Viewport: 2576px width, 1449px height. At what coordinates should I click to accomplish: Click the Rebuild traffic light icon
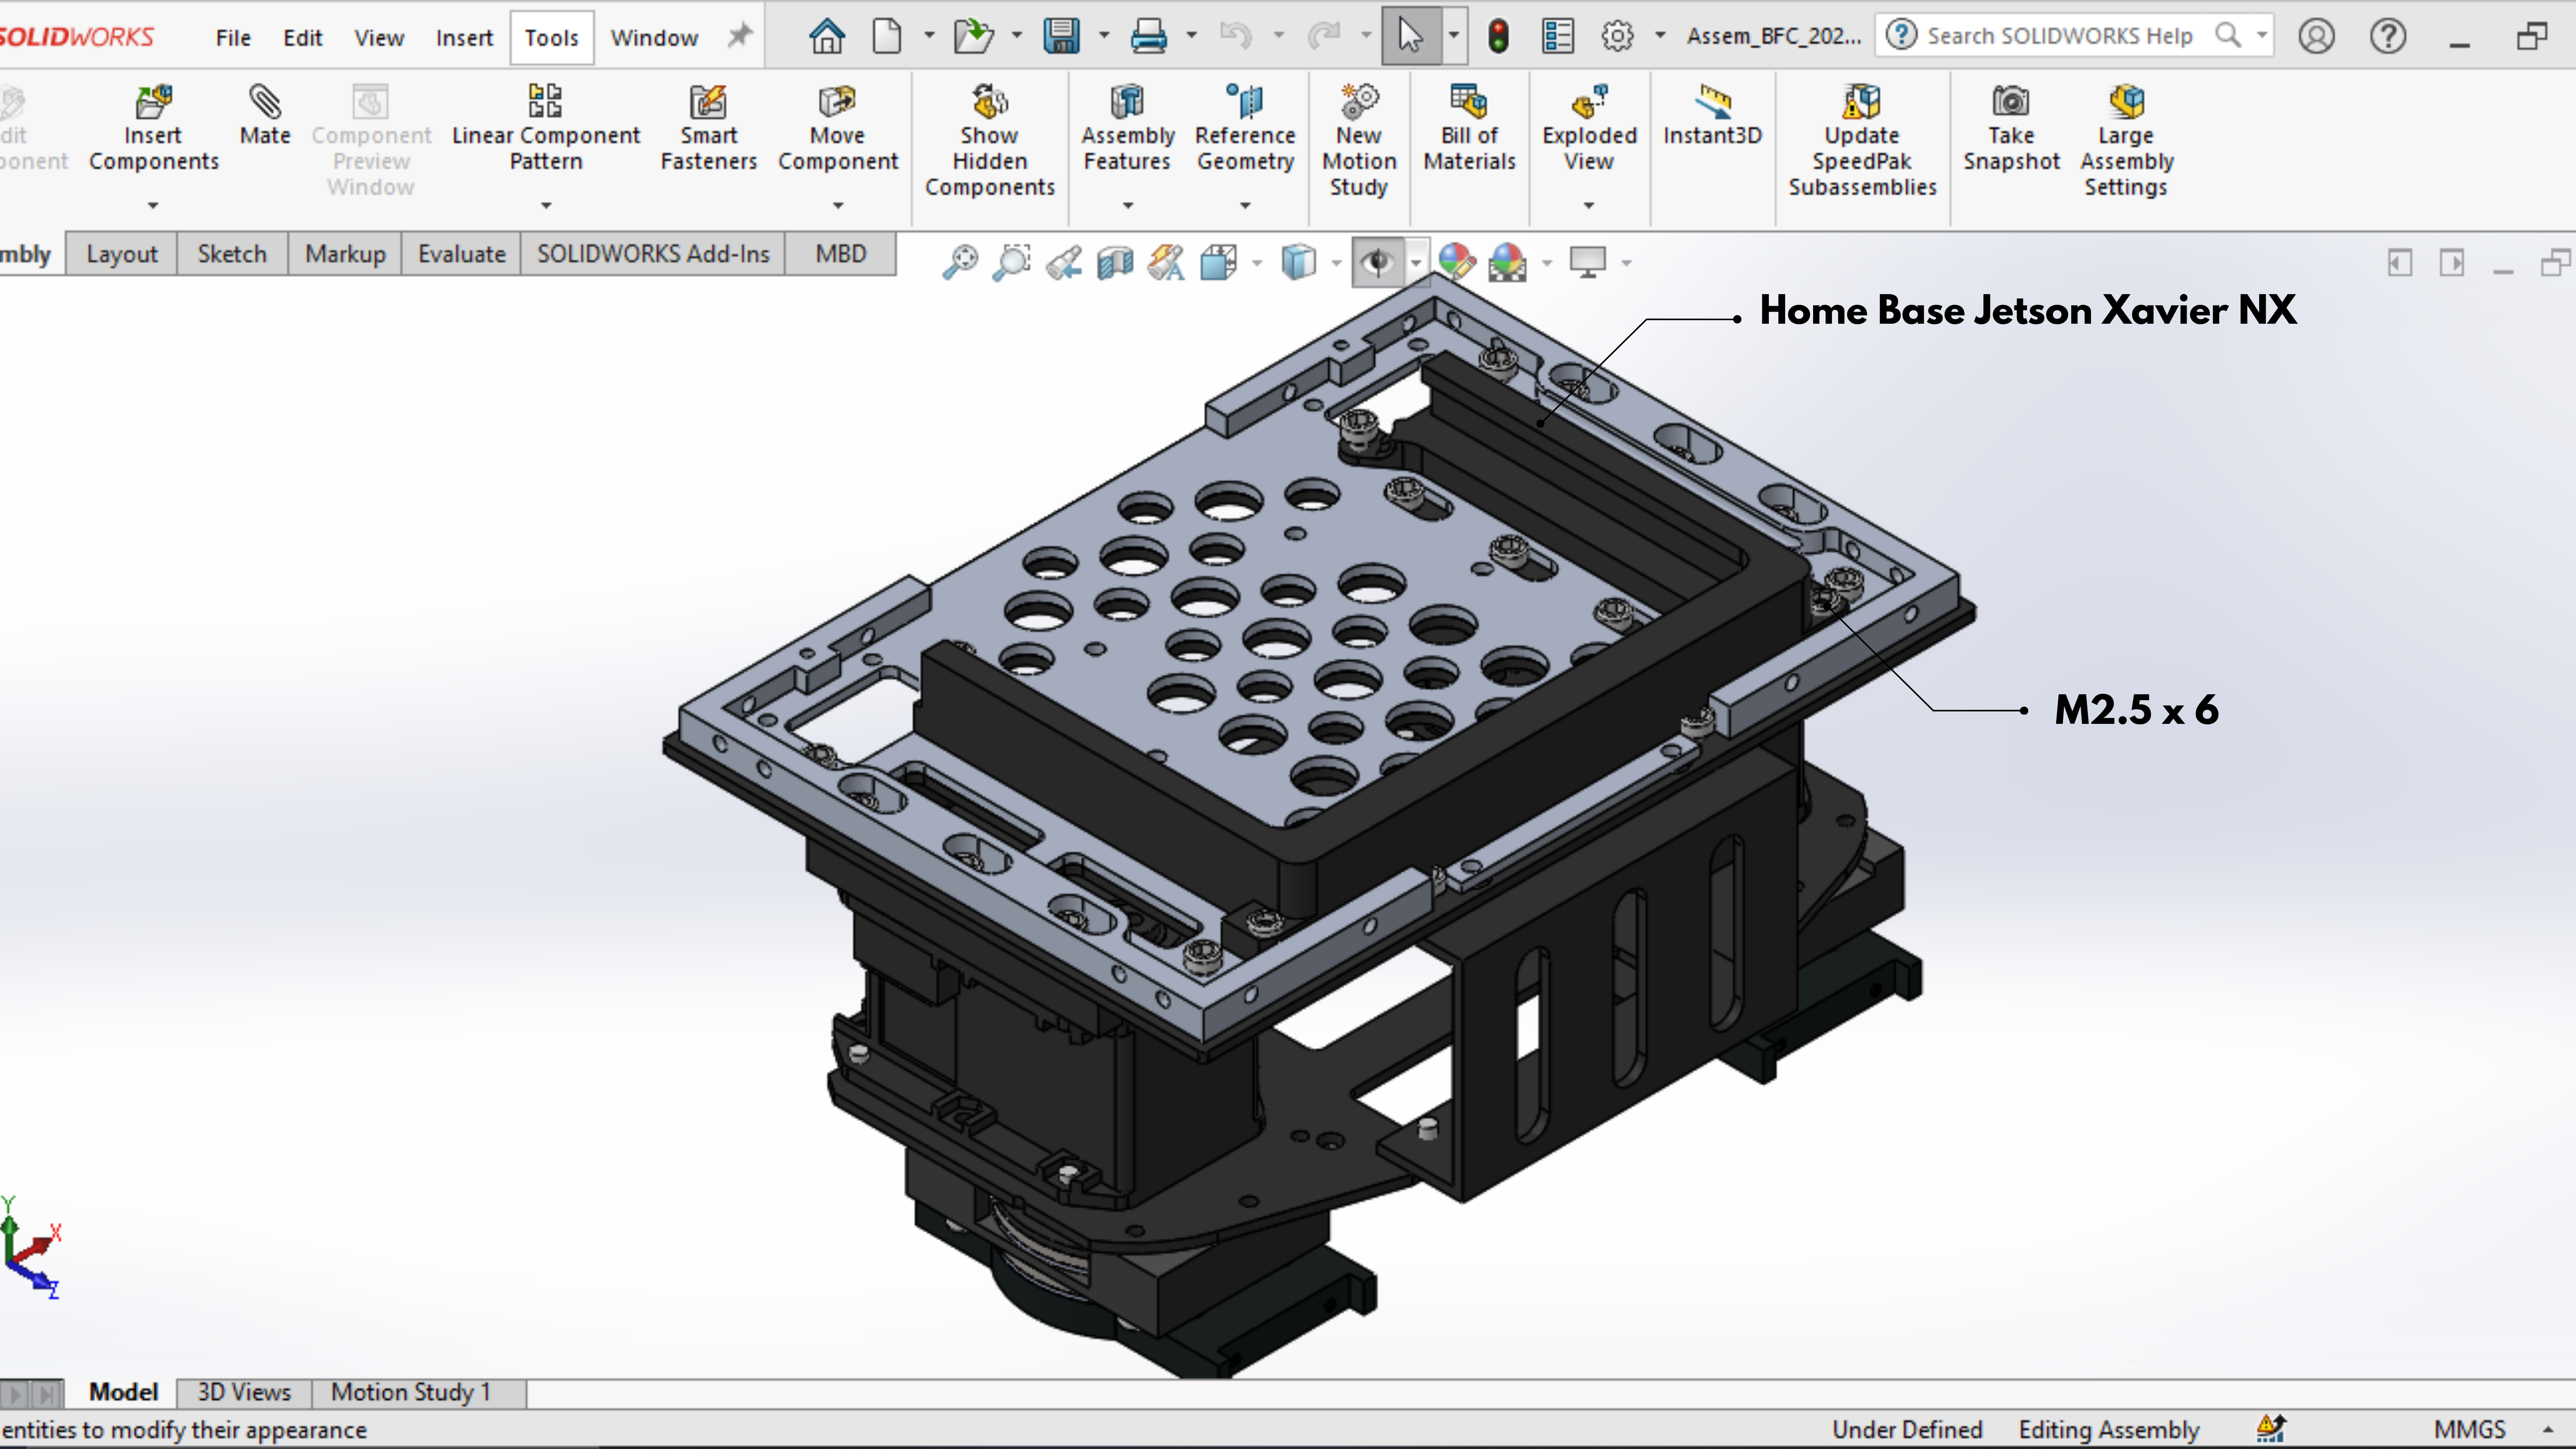click(x=1498, y=37)
